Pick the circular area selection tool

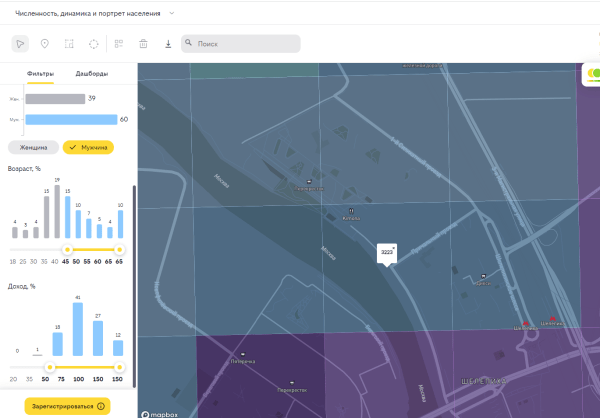coord(94,44)
